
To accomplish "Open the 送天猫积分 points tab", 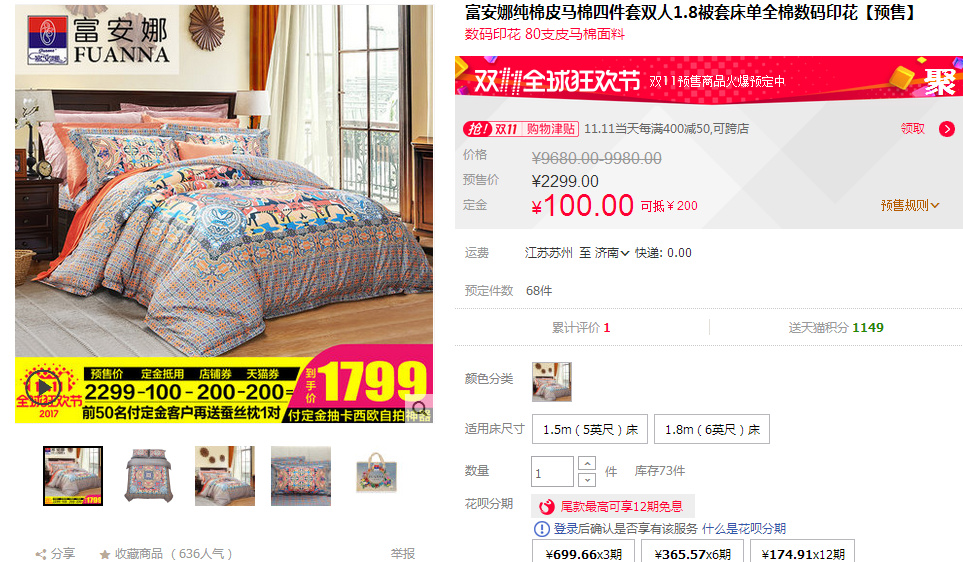I will click(836, 327).
